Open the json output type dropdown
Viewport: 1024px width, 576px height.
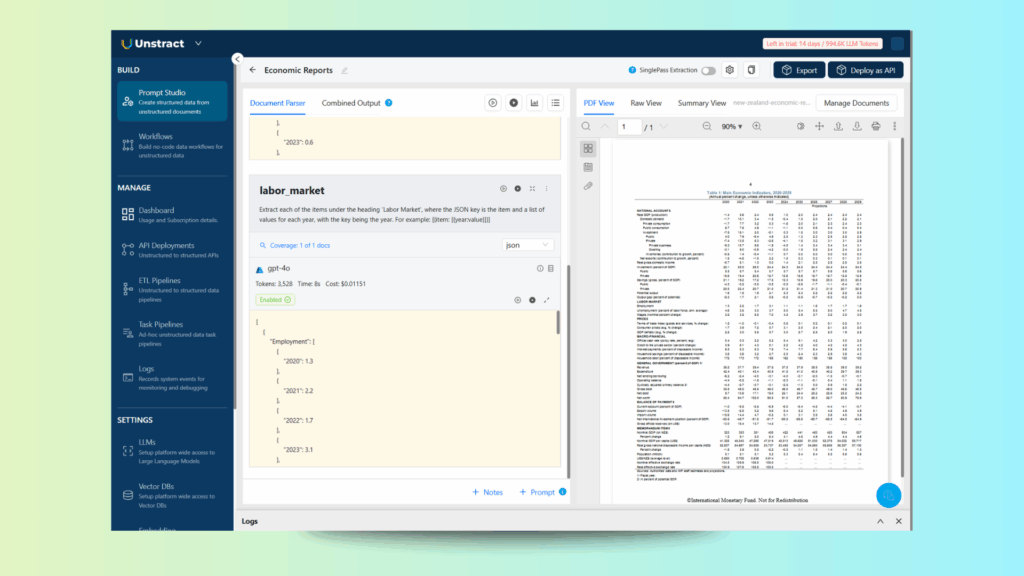tap(527, 245)
